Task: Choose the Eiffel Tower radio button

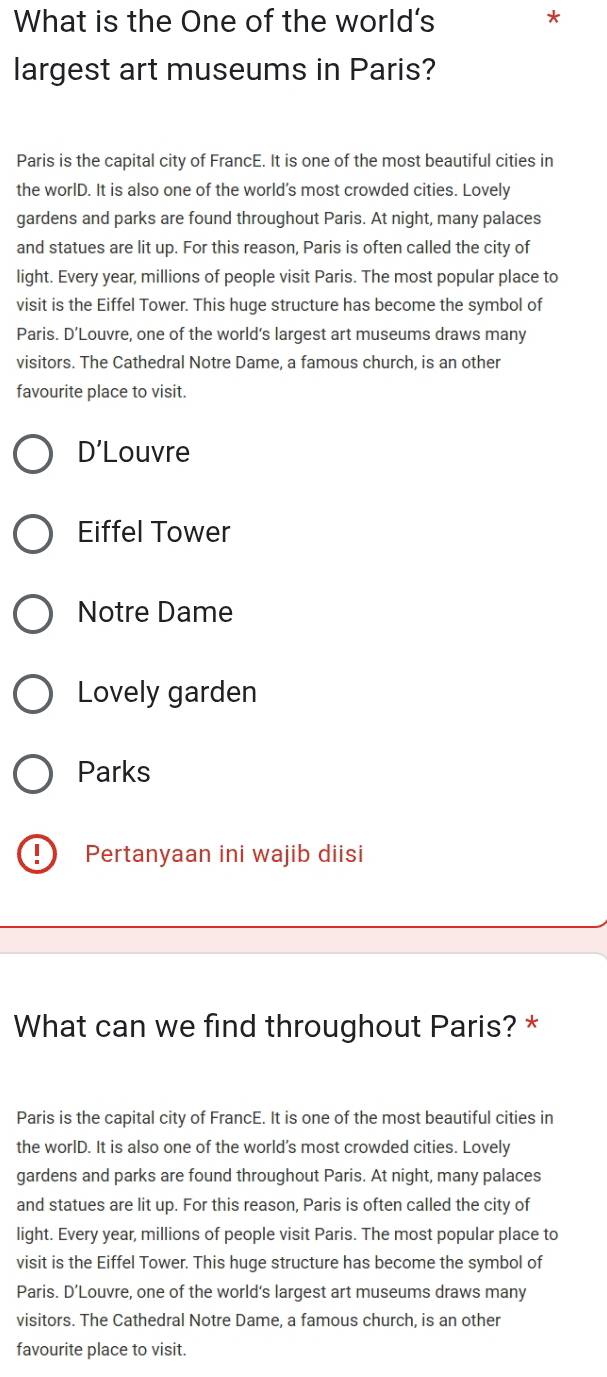Action: [33, 534]
